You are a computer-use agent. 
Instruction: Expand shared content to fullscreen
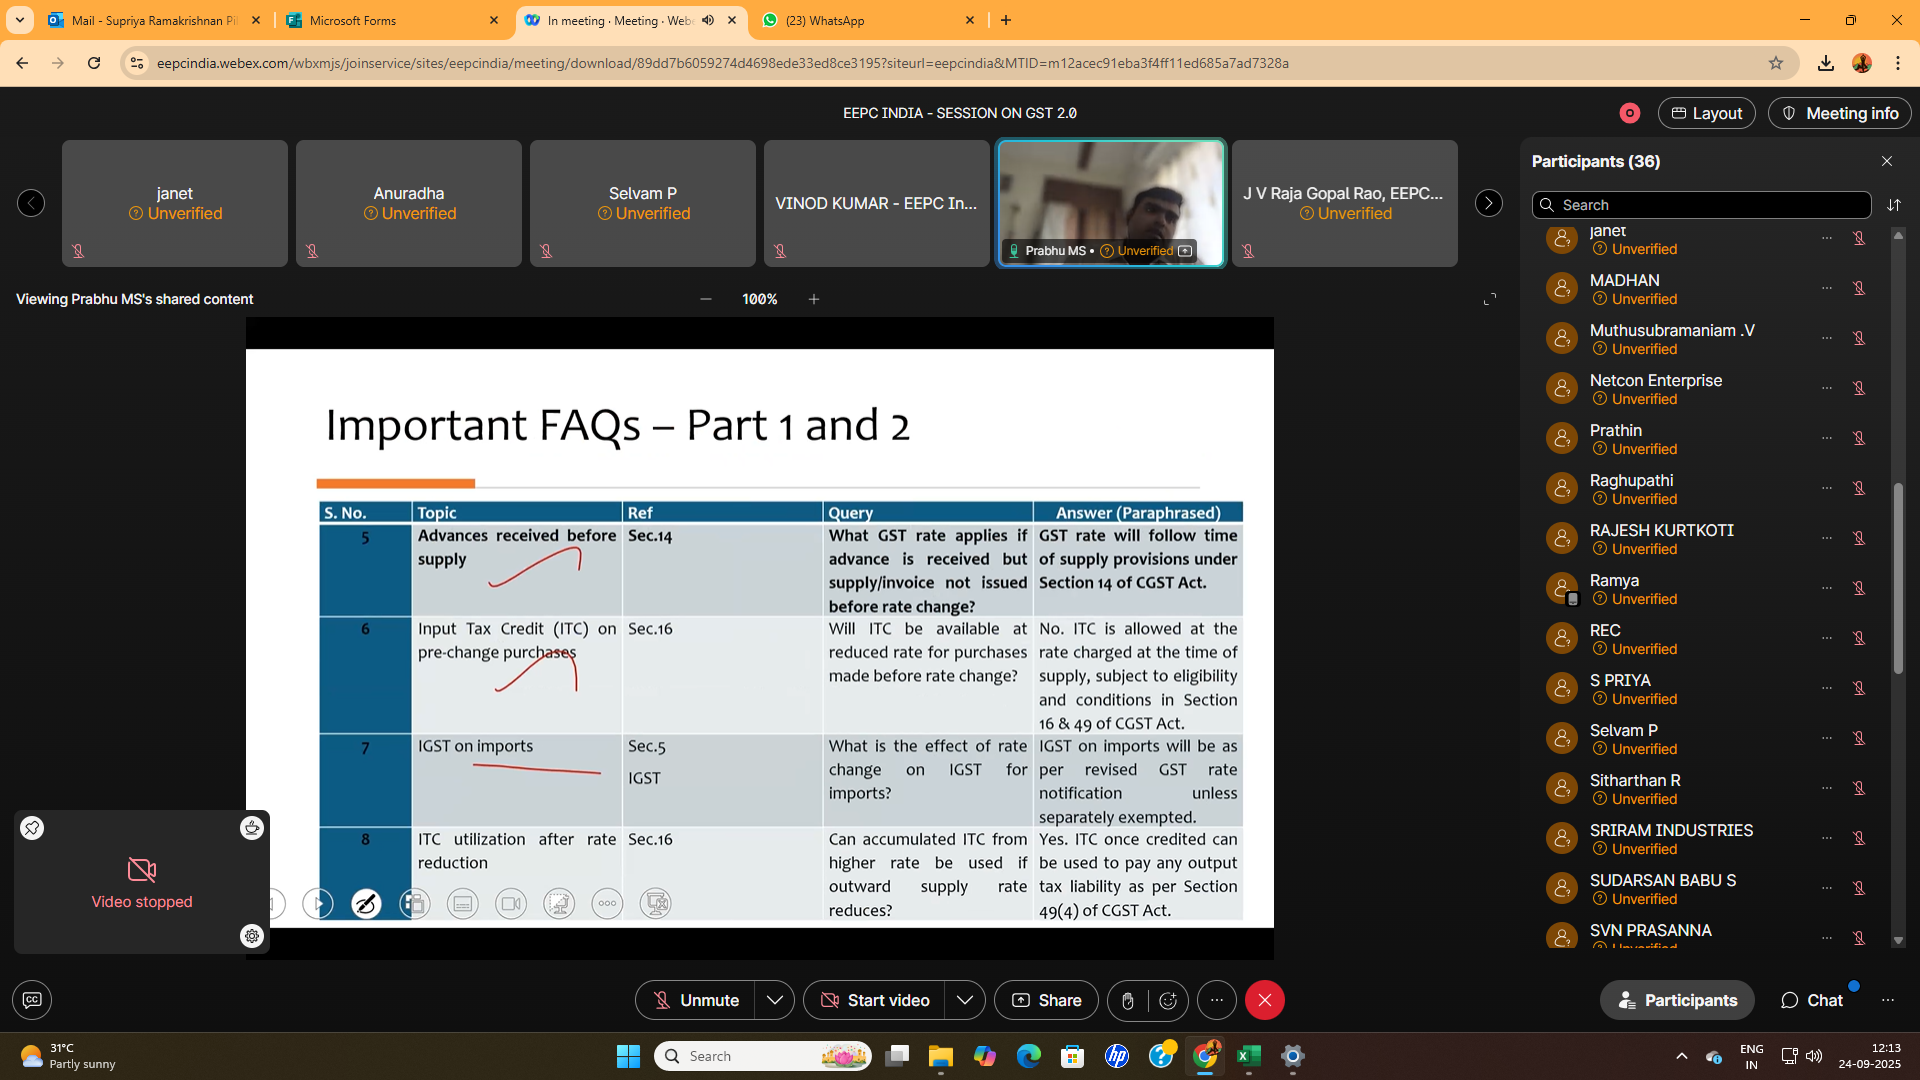click(1490, 299)
